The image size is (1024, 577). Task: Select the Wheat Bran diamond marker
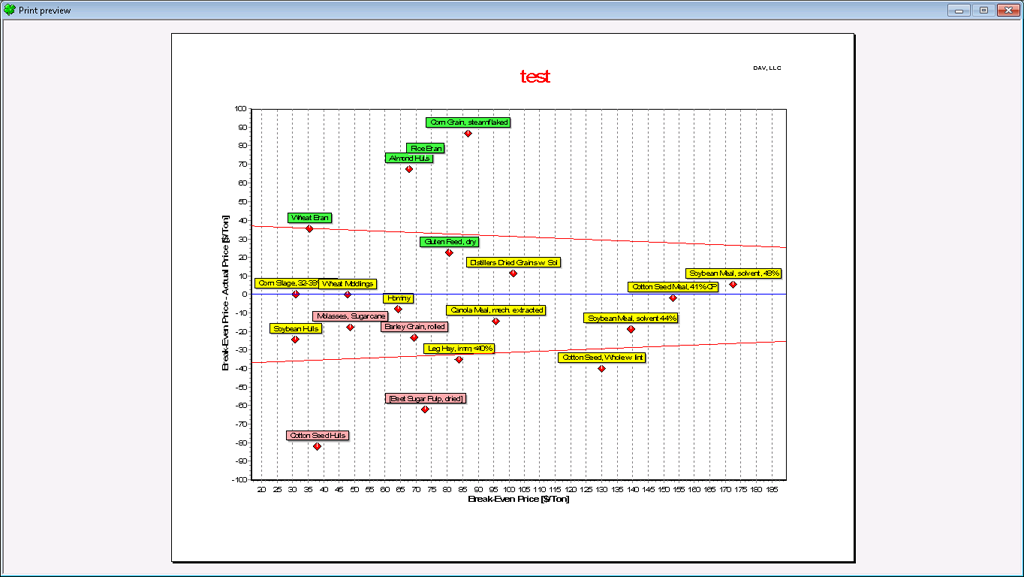click(x=309, y=229)
